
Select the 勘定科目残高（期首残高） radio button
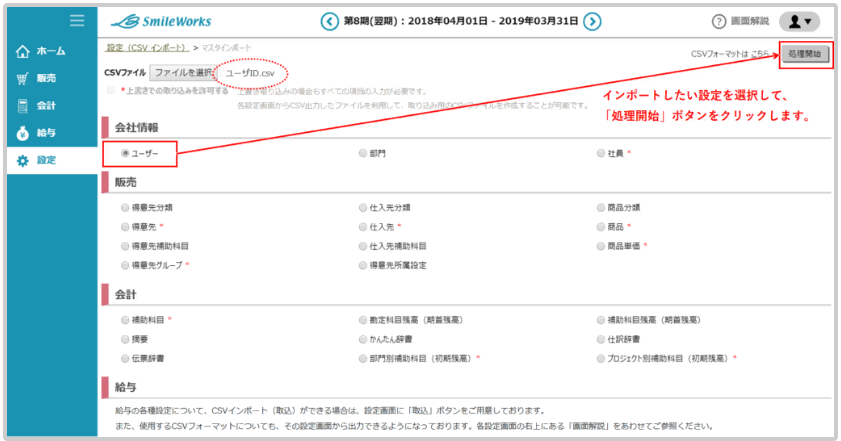coord(363,320)
